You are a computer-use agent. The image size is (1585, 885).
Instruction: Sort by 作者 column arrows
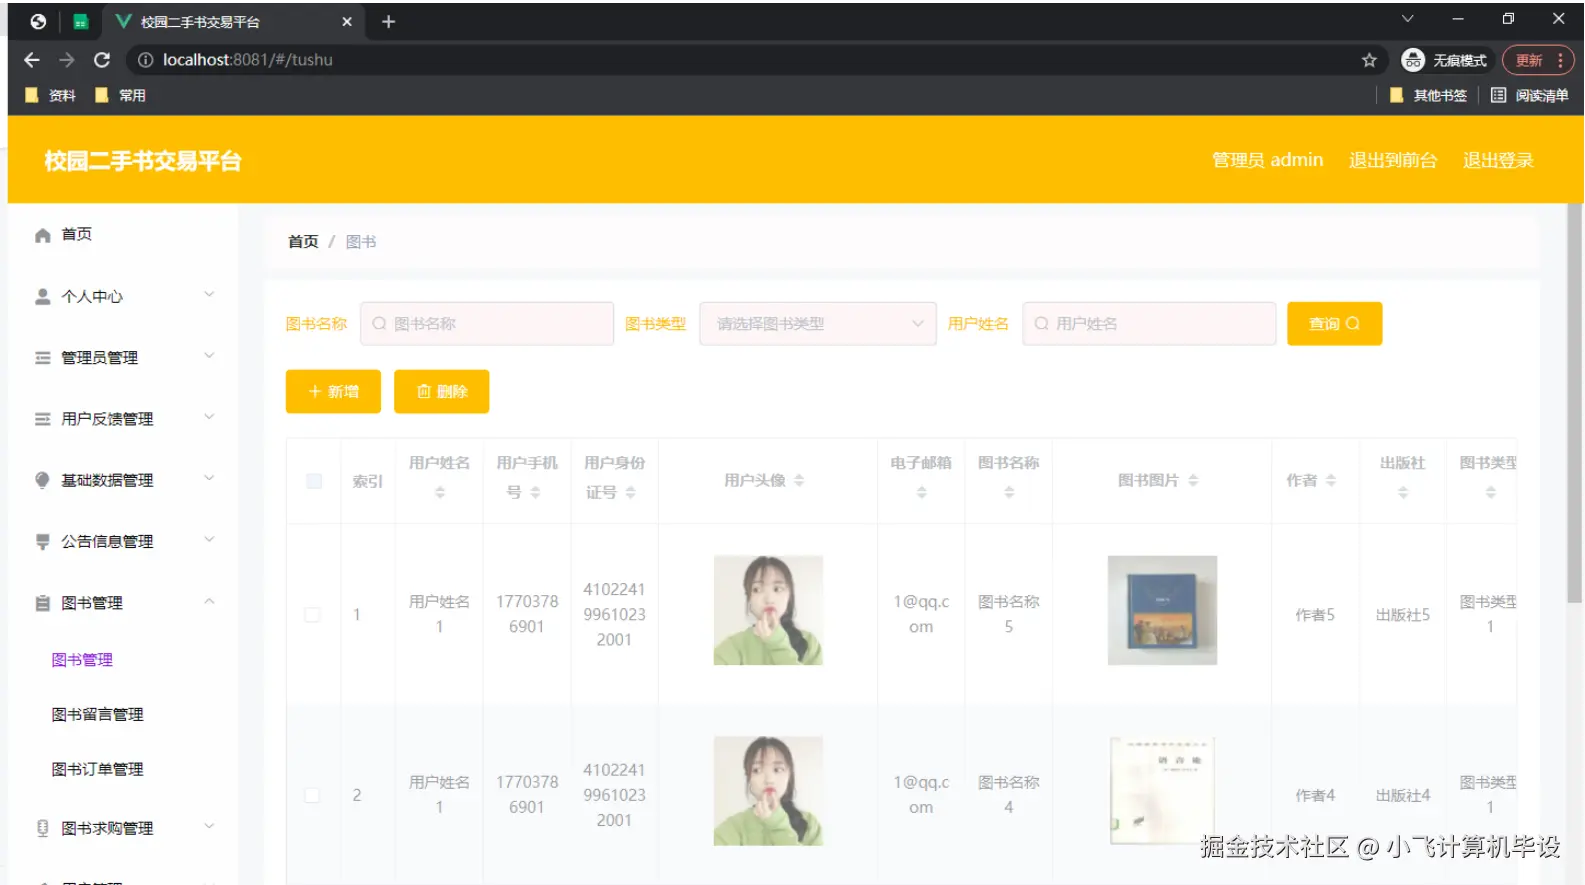point(1330,480)
